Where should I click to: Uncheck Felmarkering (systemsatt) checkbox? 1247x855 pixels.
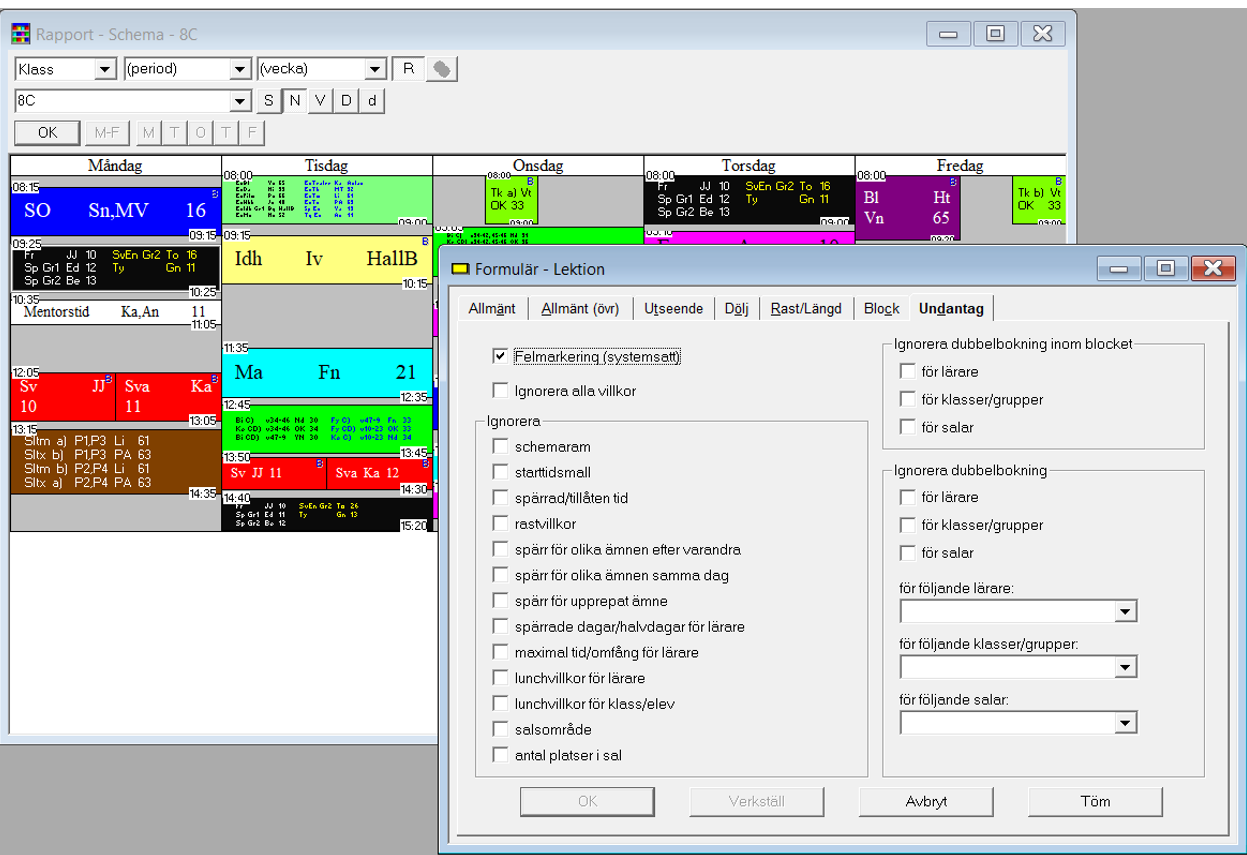click(501, 357)
